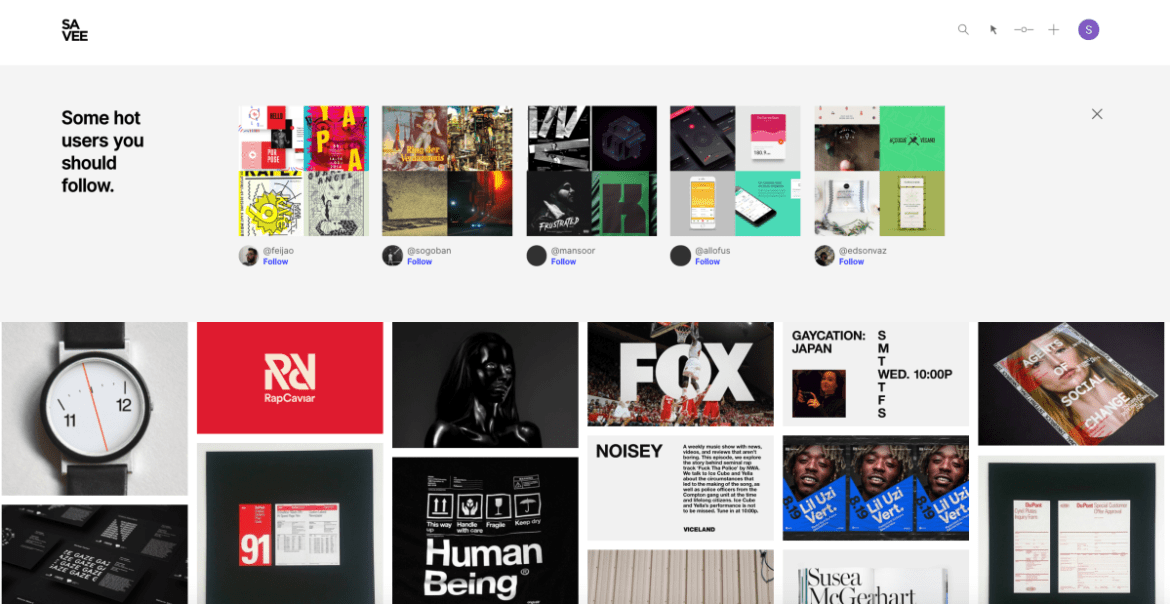Open the RapCaviar red logo image
This screenshot has height=604, width=1170.
click(290, 378)
